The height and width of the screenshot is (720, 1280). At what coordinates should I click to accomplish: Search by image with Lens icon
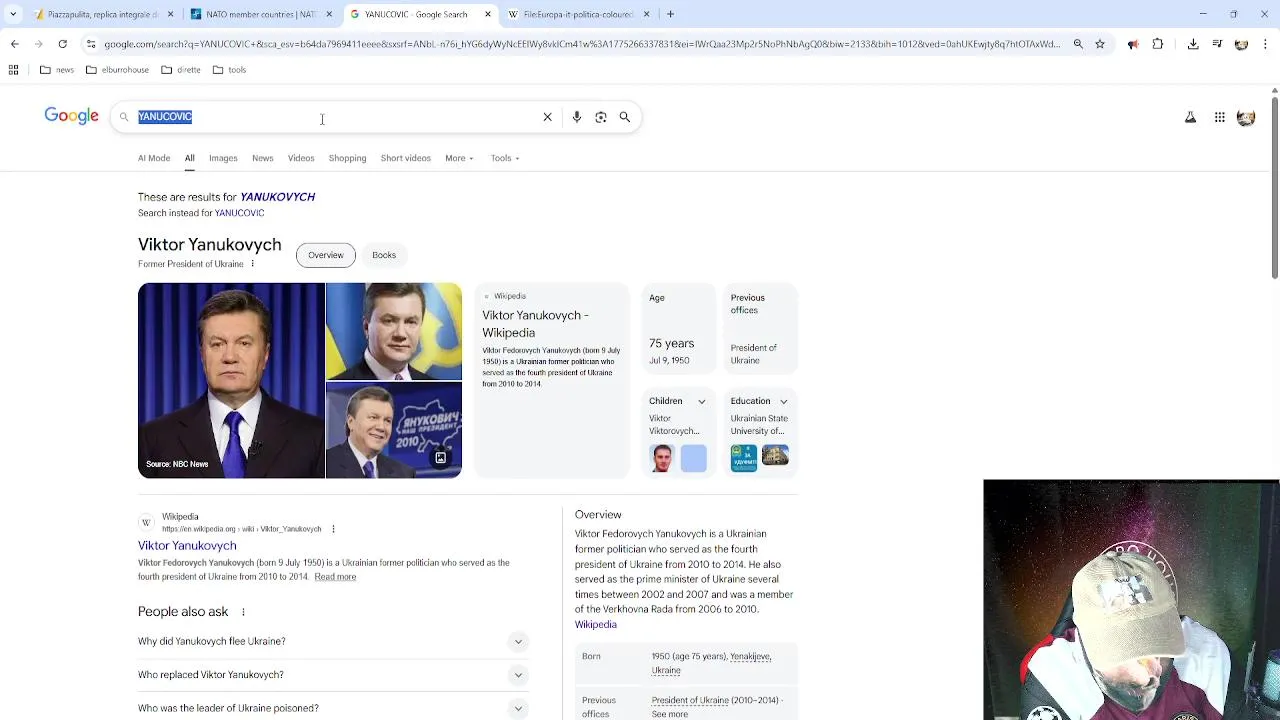[601, 117]
